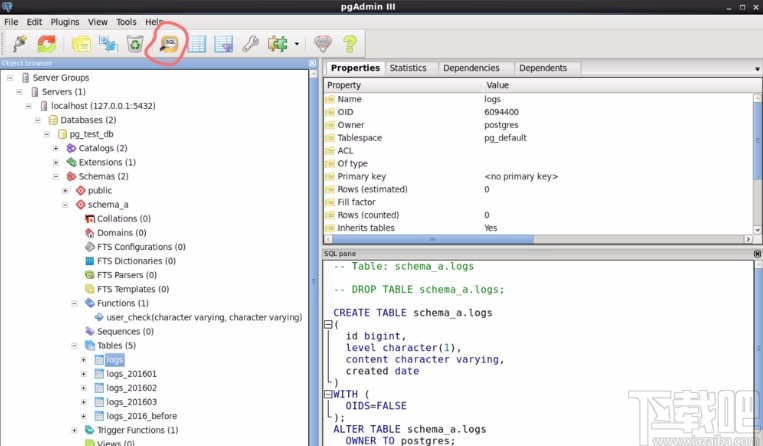This screenshot has height=446, width=763.
Task: Drop the selected object with trash icon
Action: coord(135,44)
